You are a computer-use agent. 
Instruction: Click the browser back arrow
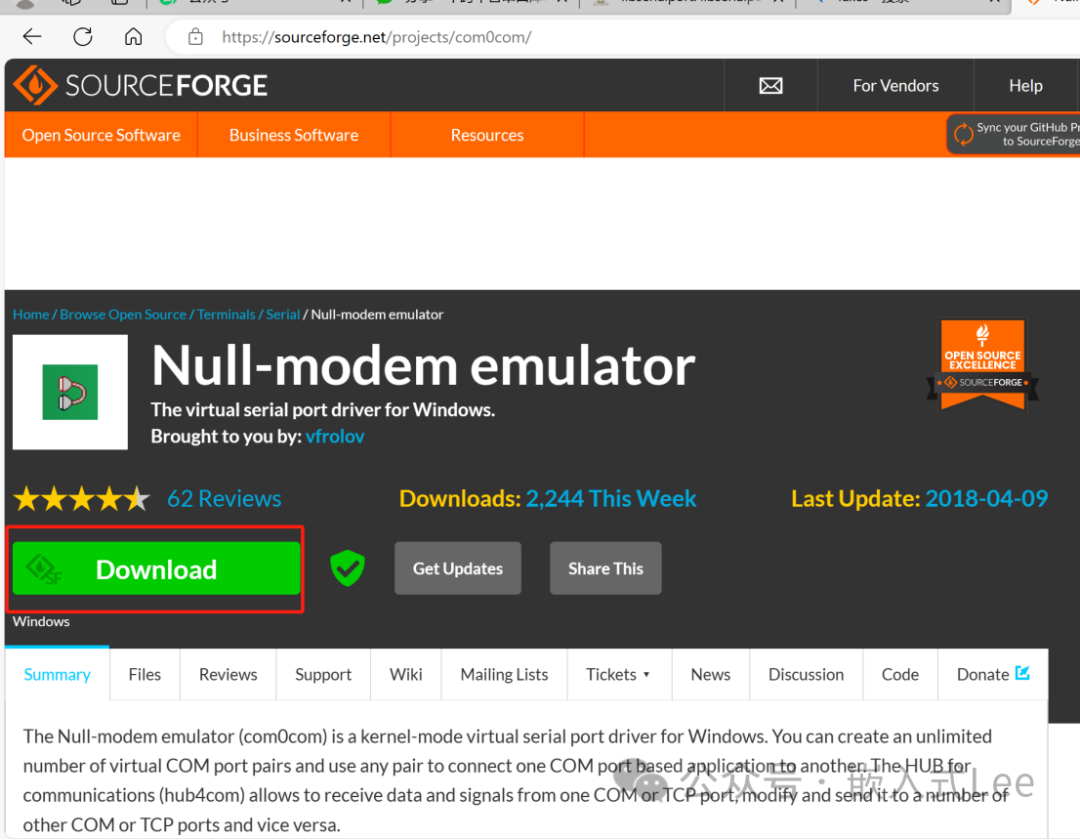pos(32,37)
